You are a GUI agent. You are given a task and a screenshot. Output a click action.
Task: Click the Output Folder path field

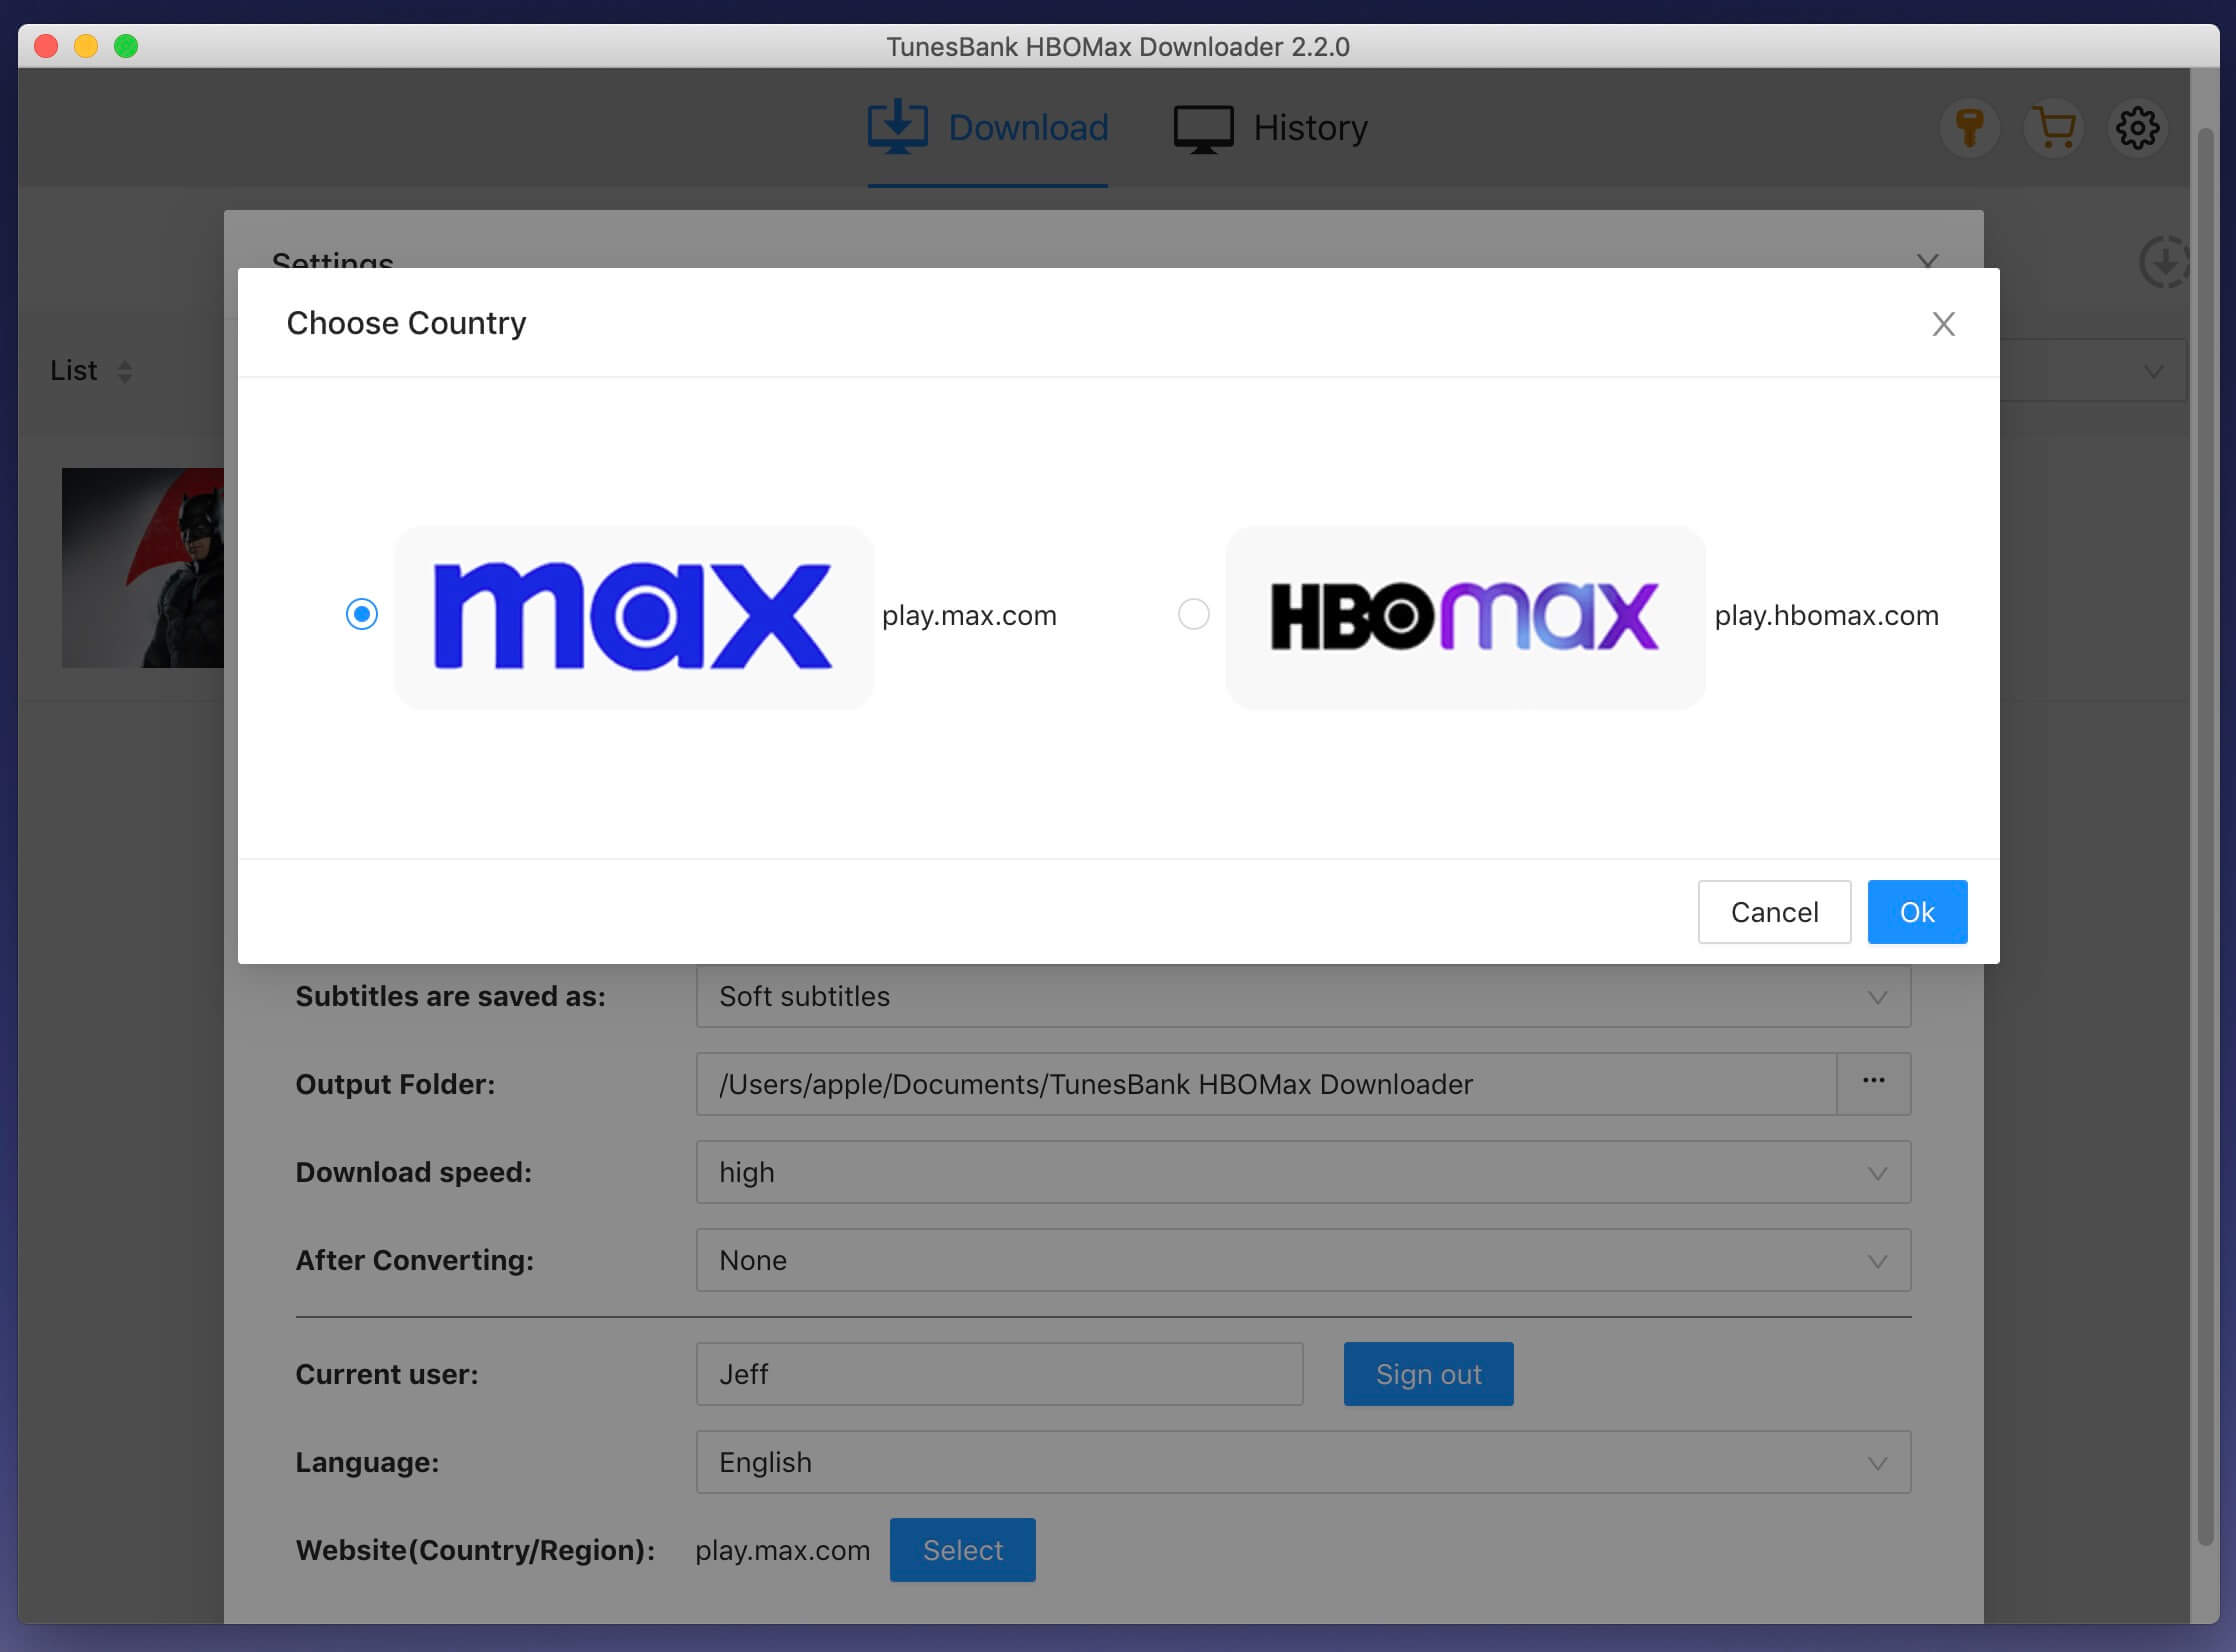1266,1084
